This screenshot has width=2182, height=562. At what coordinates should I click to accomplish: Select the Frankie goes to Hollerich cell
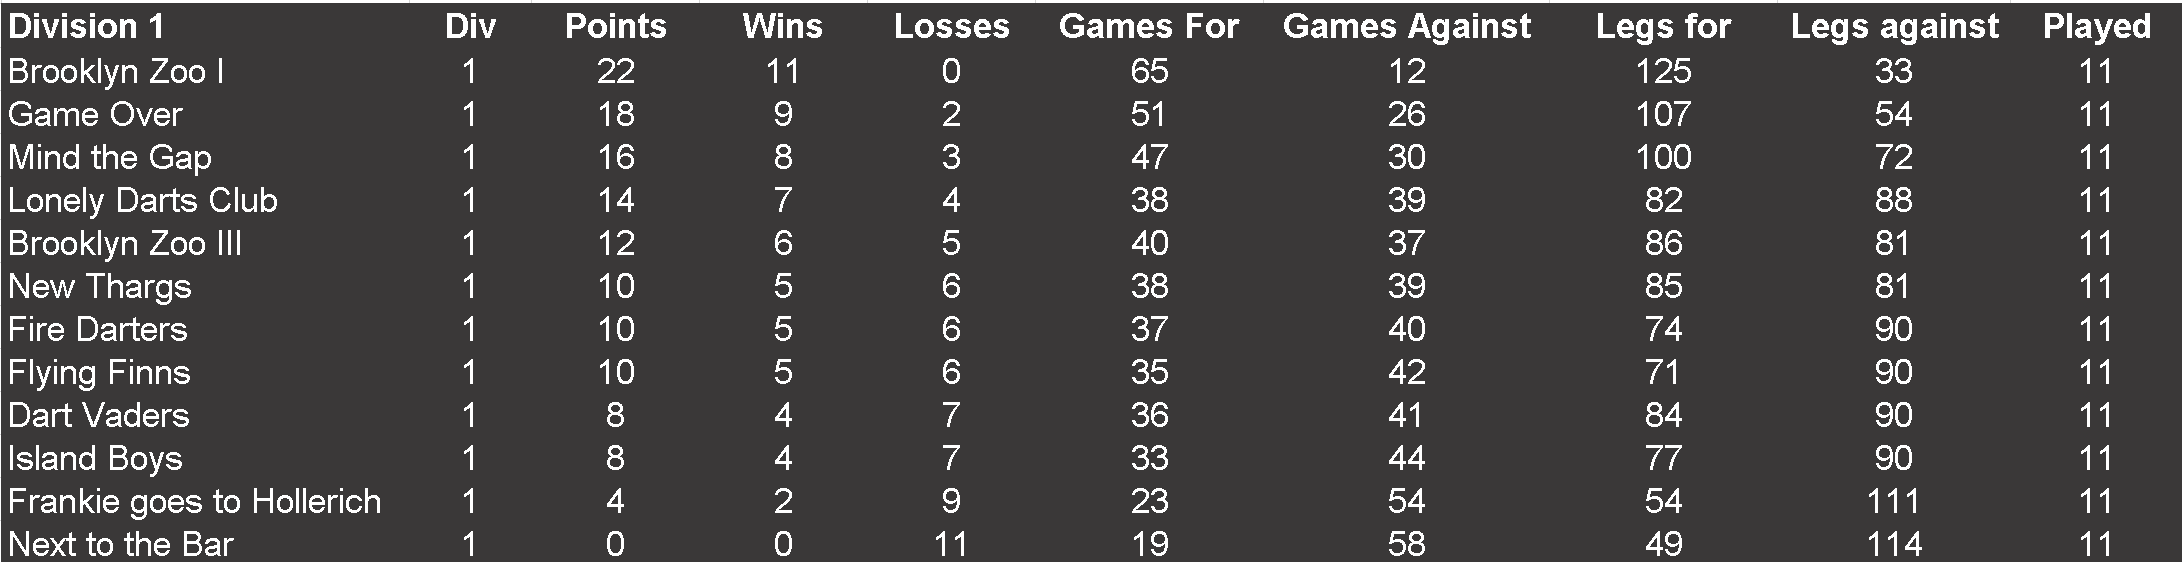pos(195,501)
